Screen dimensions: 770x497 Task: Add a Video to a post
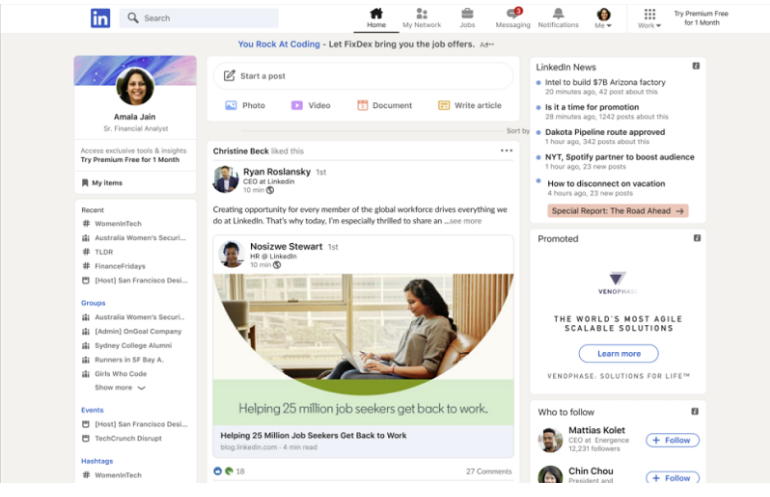click(x=311, y=106)
